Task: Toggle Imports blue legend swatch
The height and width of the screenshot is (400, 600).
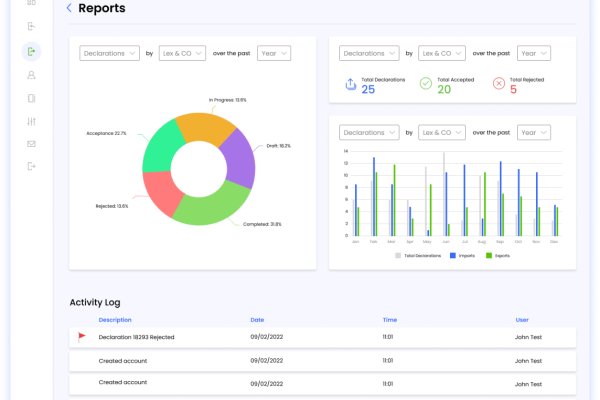Action: (x=453, y=255)
